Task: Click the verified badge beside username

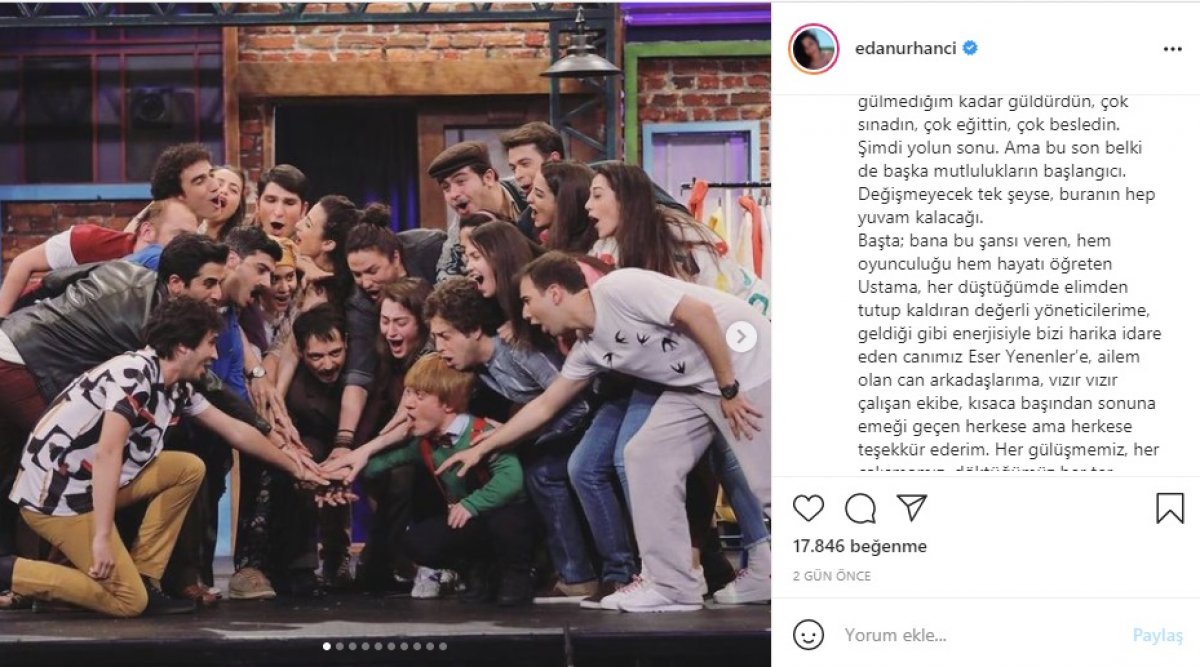Action: click(970, 48)
